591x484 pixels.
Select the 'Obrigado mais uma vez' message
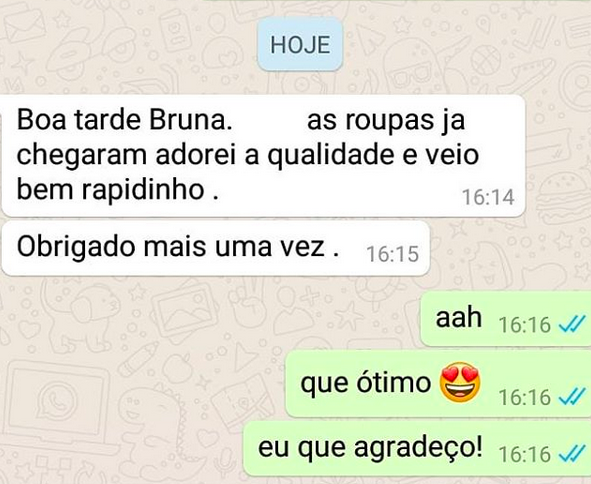point(216,248)
